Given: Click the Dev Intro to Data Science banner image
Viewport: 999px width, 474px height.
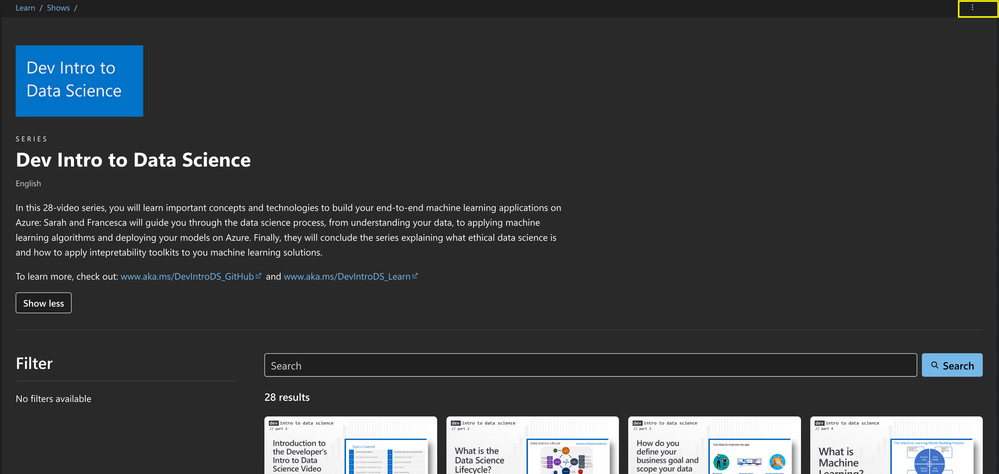Looking at the screenshot, I should (79, 81).
